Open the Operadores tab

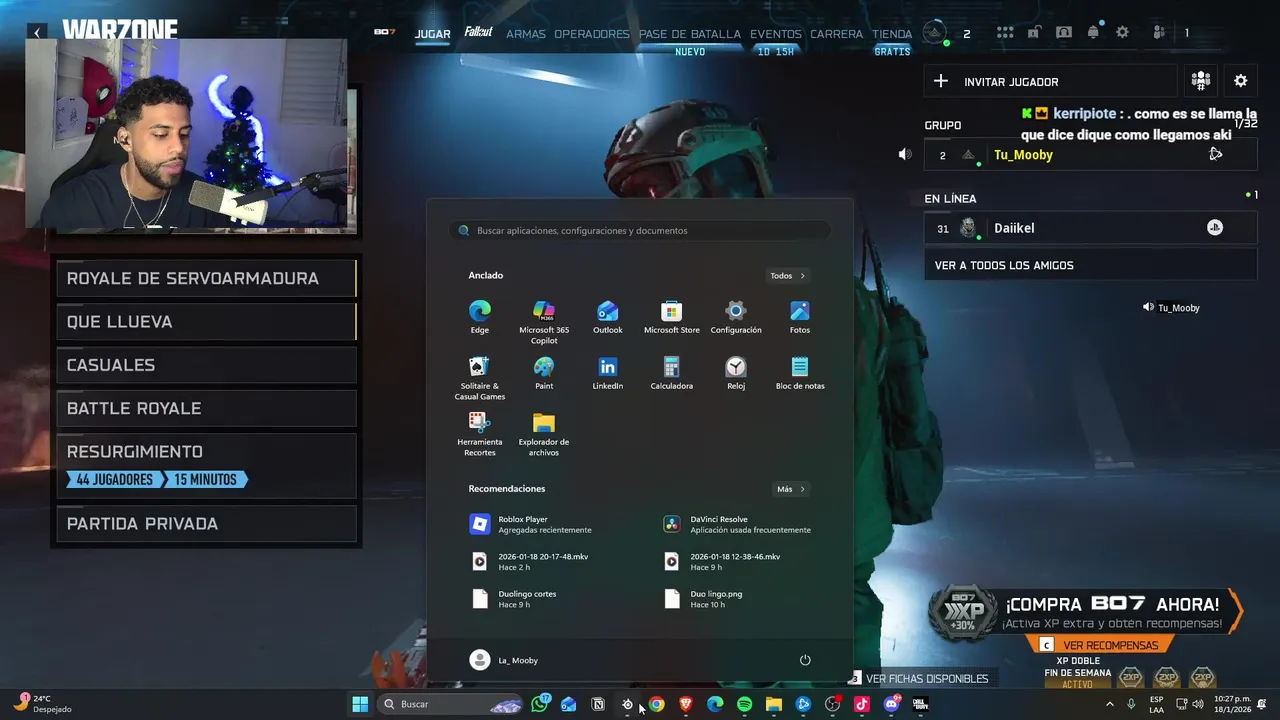[592, 34]
